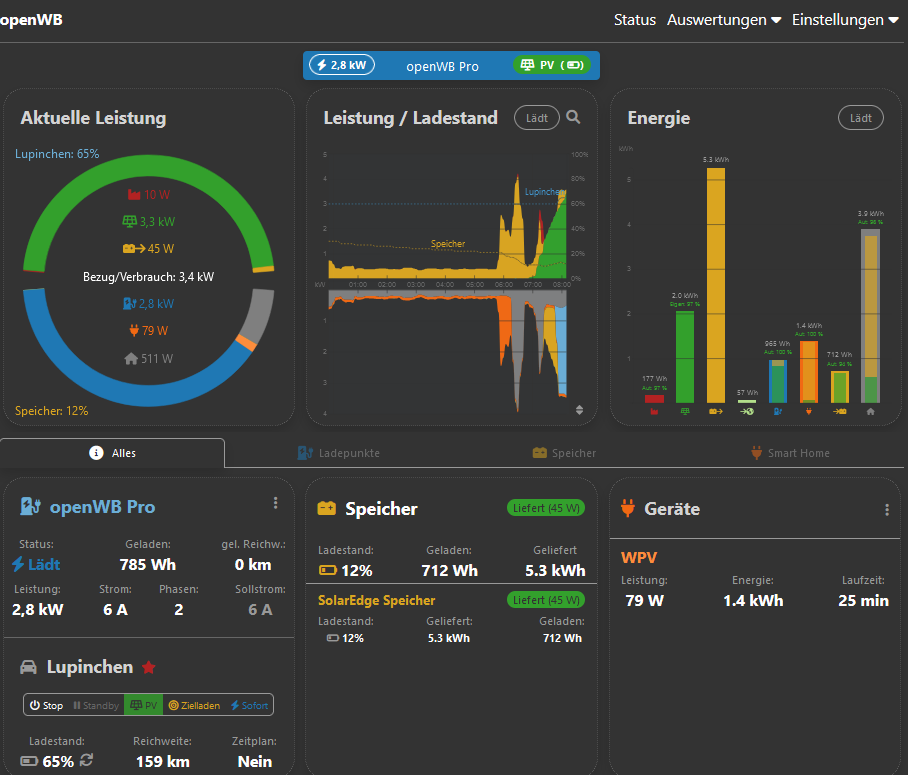Viewport: 908px width, 775px height.
Task: Select the Sofort charge mode
Action: point(249,705)
